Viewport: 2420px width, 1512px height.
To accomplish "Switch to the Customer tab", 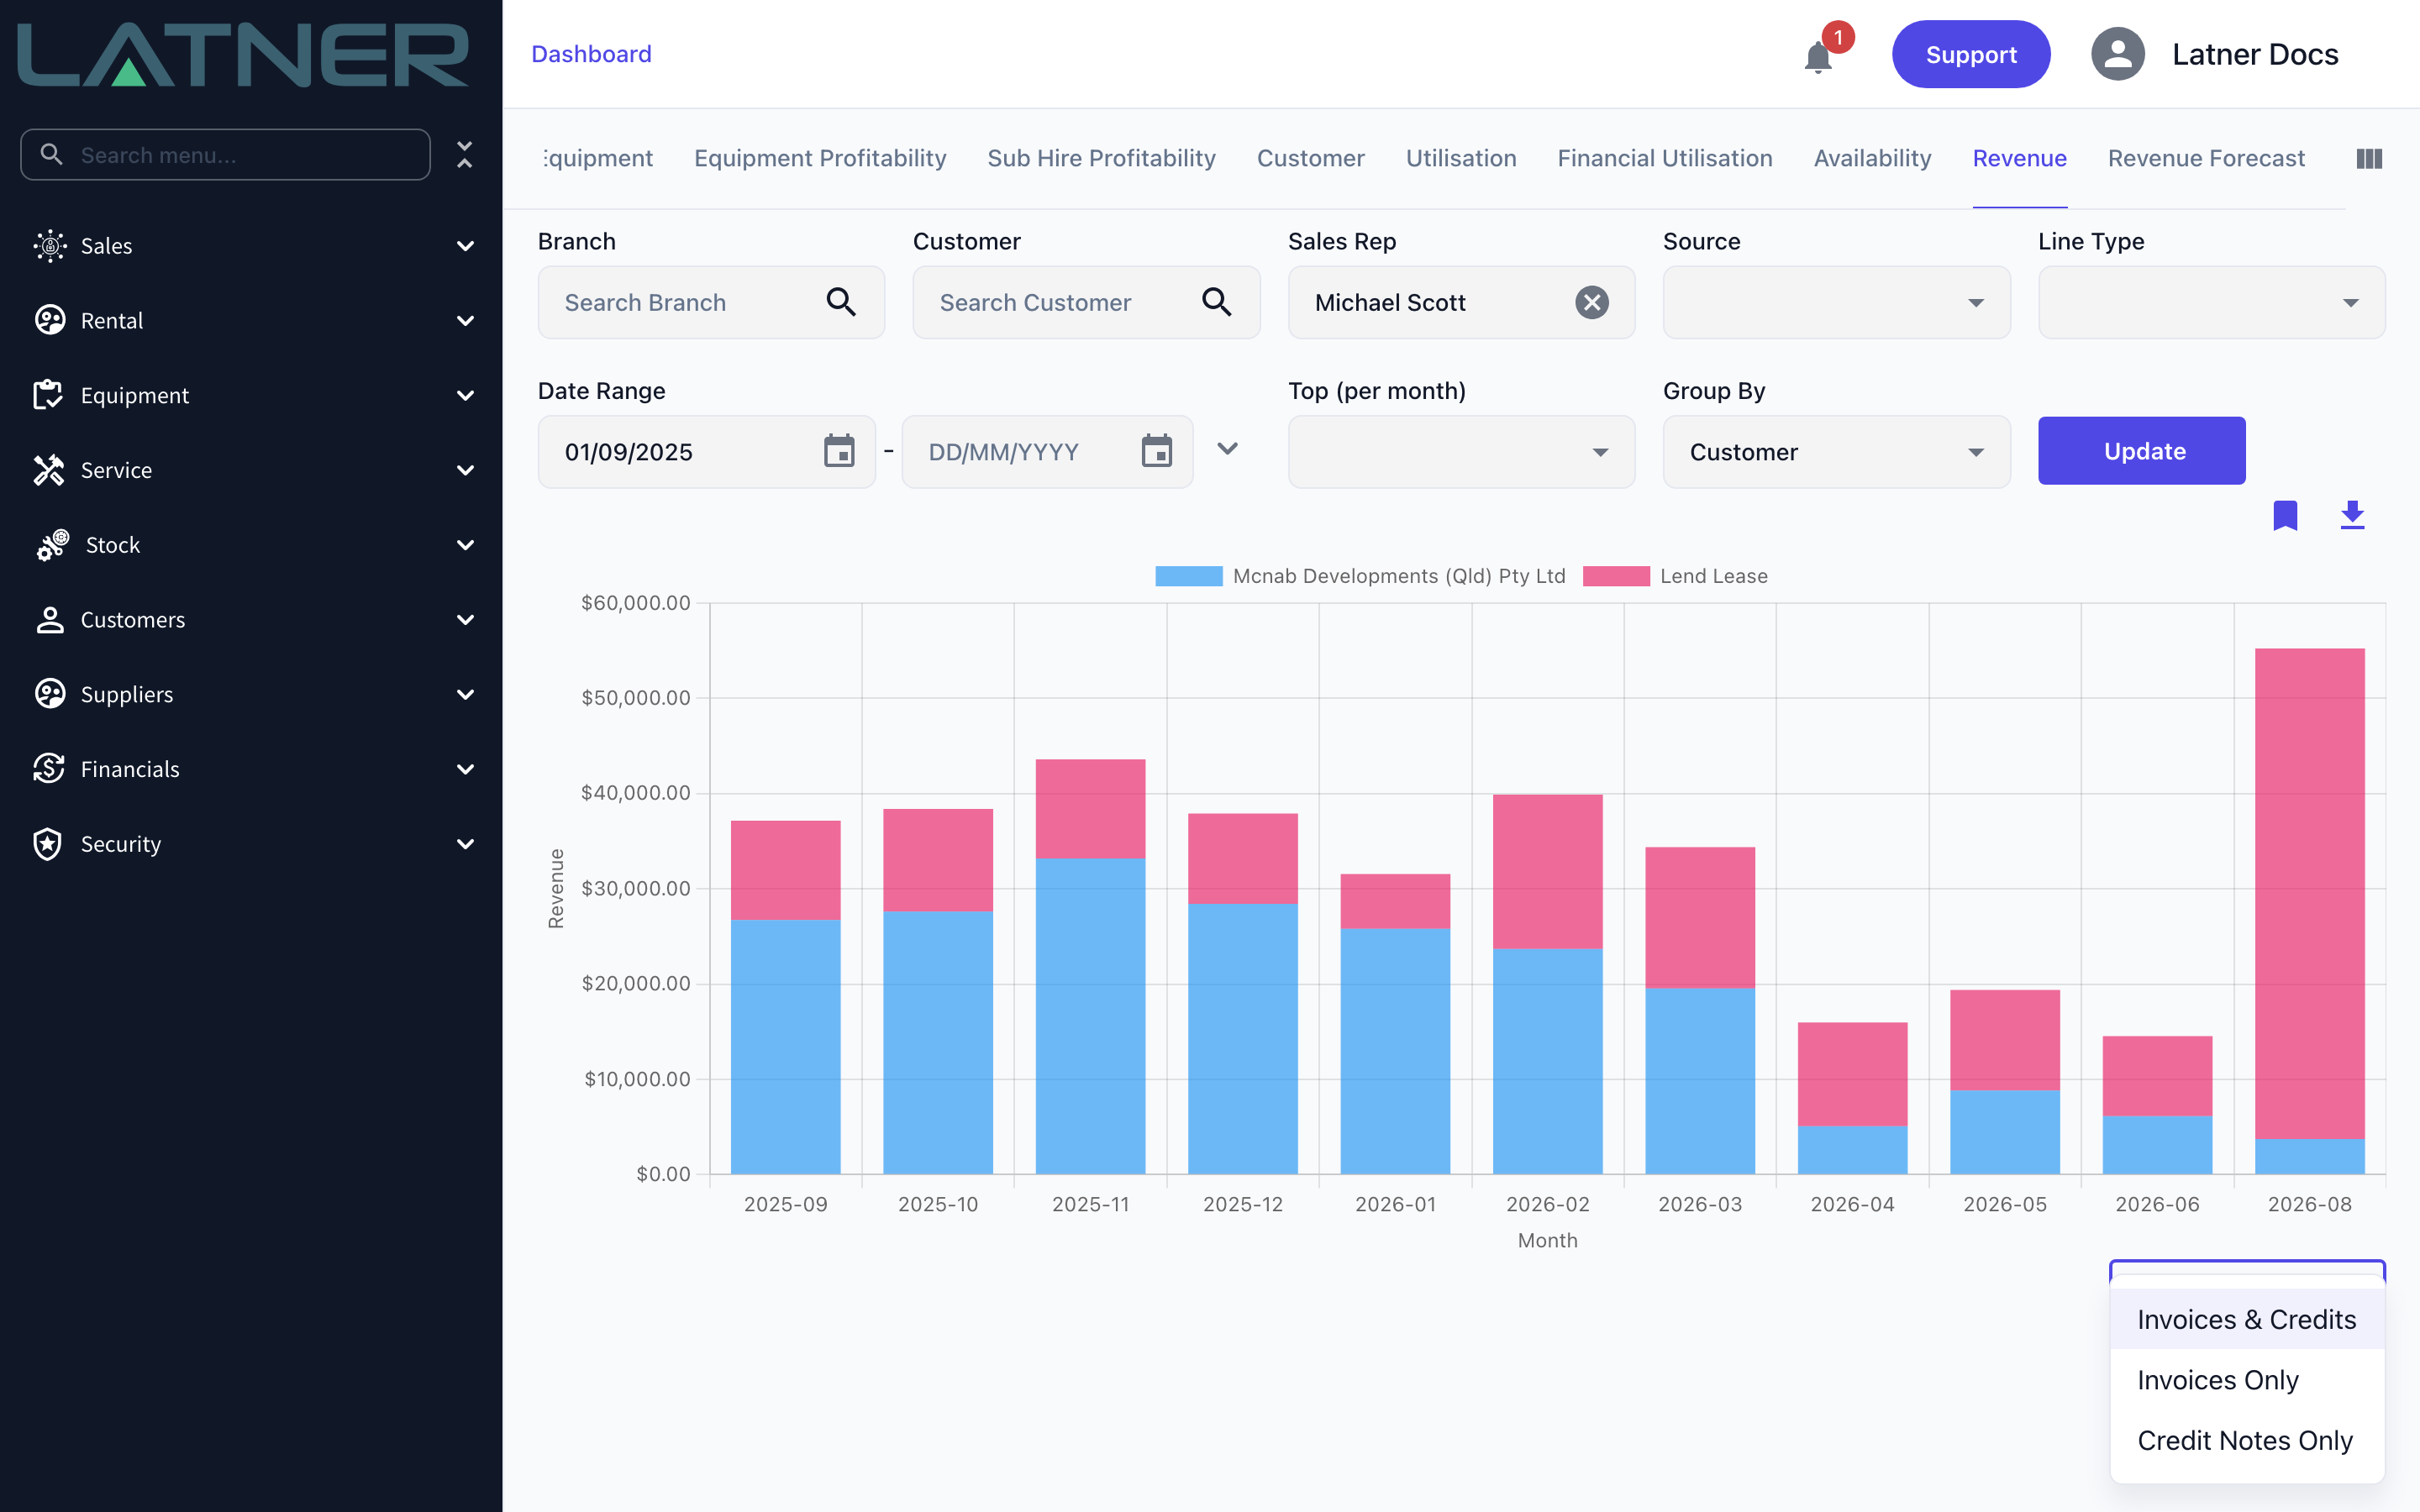I will click(1310, 158).
